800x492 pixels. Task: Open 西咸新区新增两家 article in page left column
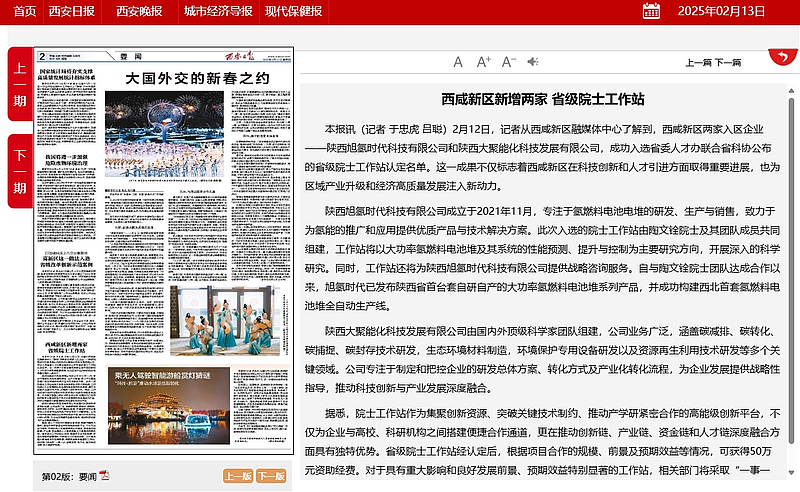point(66,348)
